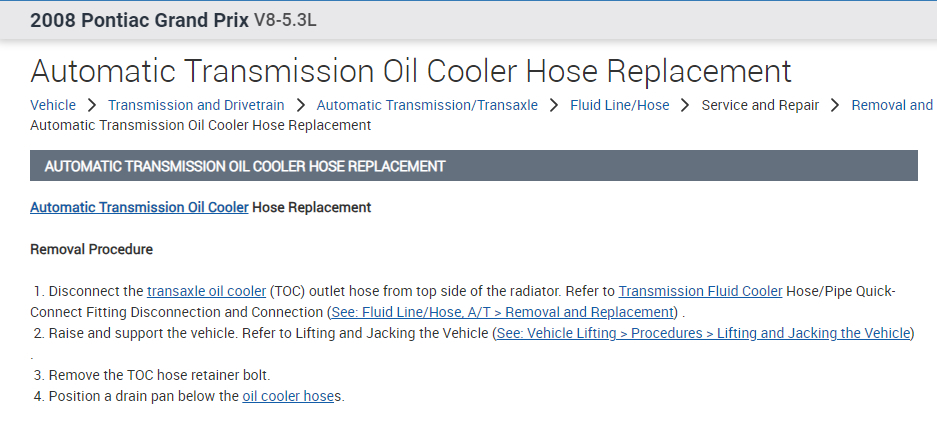This screenshot has height=421, width=937.
Task: Follow the 'transaxle oil cooler' link in step 1
Action: (x=206, y=291)
